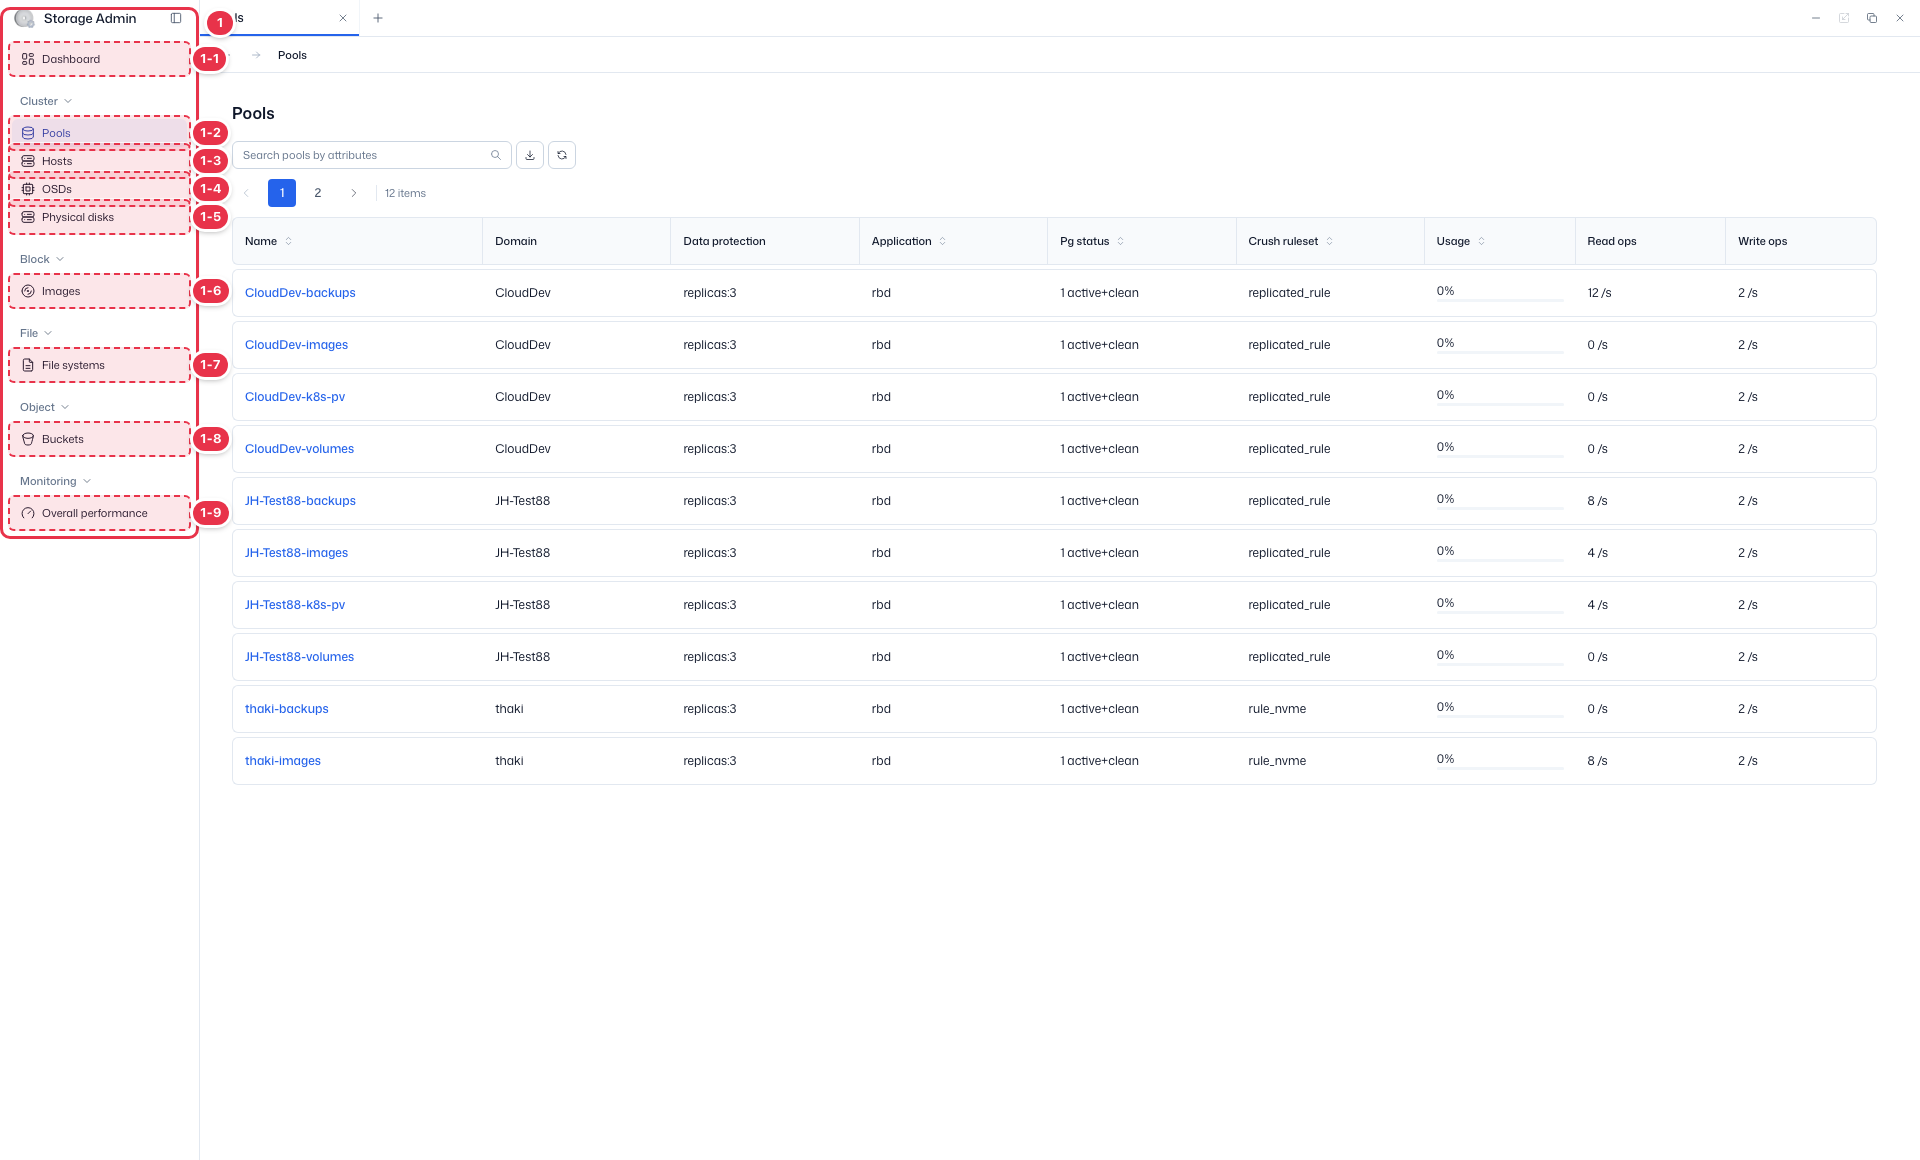Click the OSDs chip icon
Image resolution: width=1920 pixels, height=1160 pixels.
tap(28, 189)
